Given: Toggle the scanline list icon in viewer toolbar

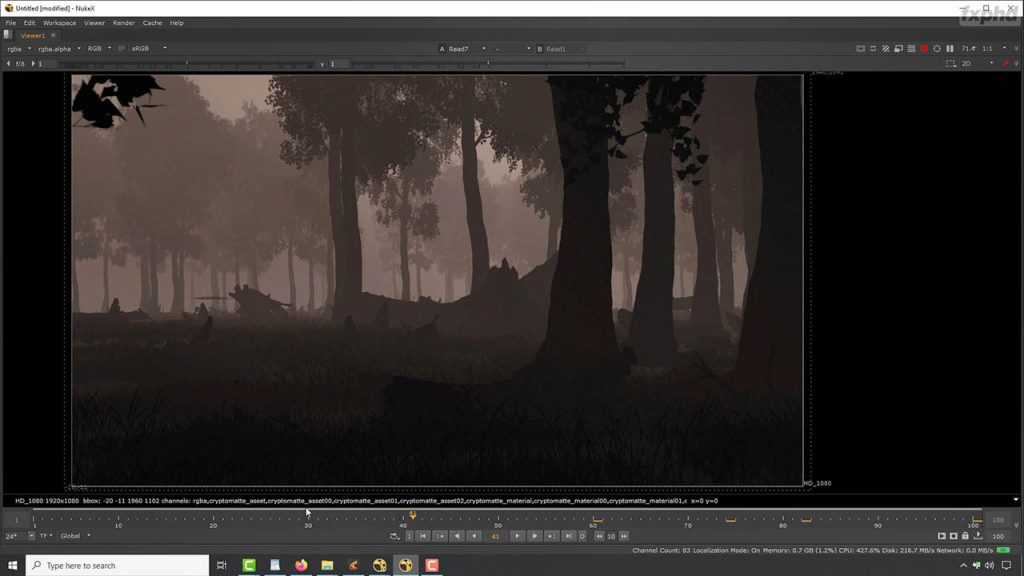Looking at the screenshot, I should pos(911,49).
